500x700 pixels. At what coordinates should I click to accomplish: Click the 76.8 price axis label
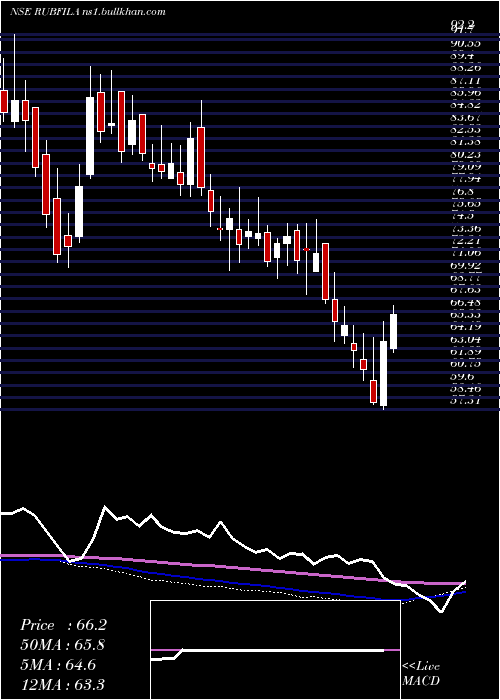pyautogui.click(x=462, y=192)
